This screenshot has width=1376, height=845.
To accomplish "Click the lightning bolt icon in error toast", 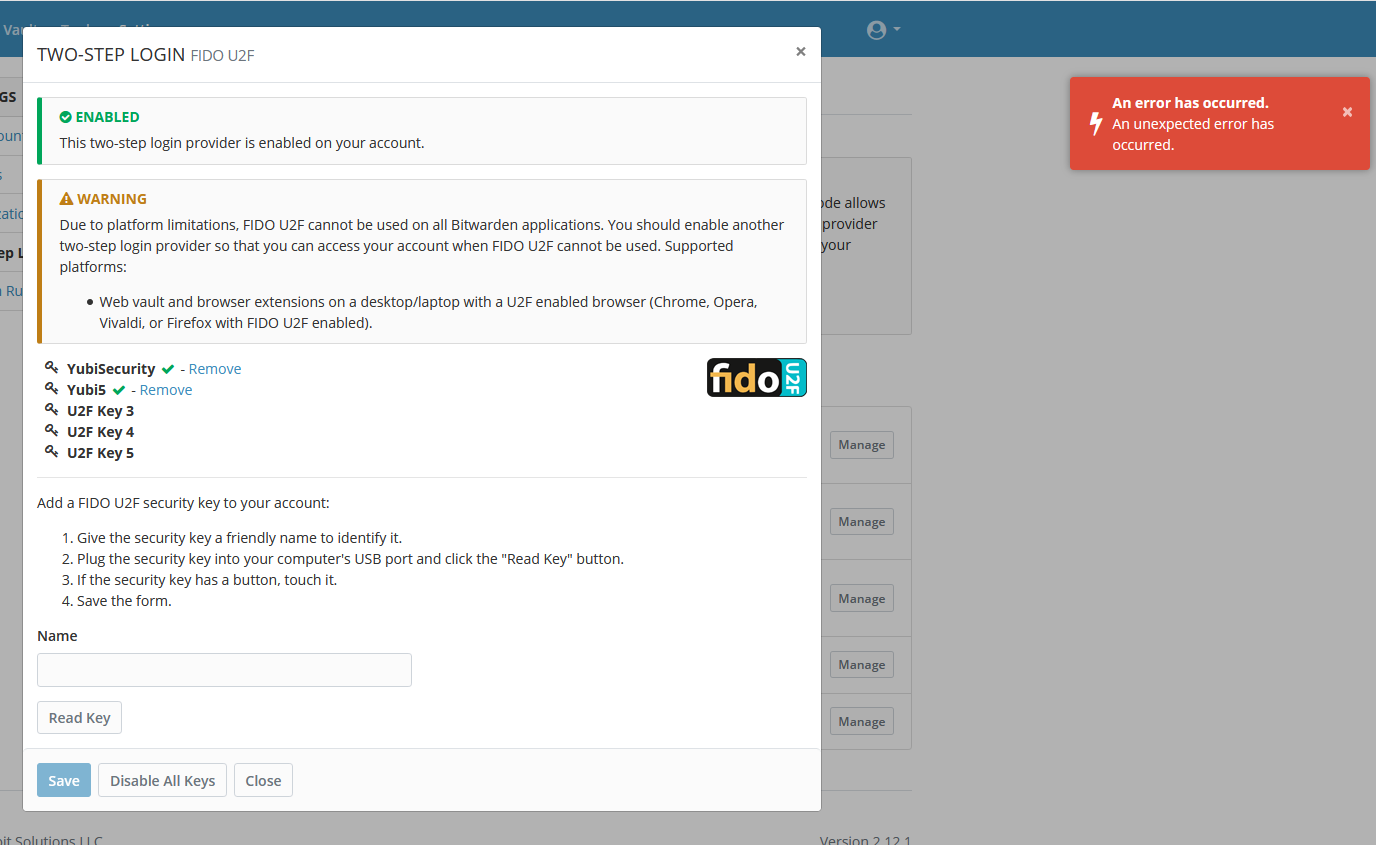I will 1095,124.
